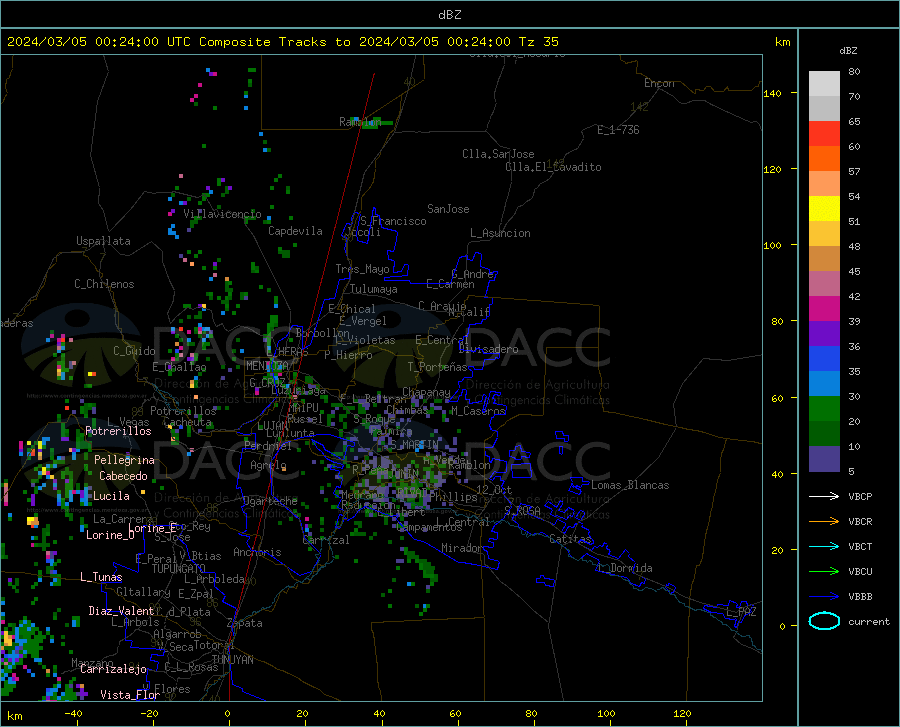The height and width of the screenshot is (727, 900).
Task: Click the C_Chilenos map label
Action: coord(104,284)
